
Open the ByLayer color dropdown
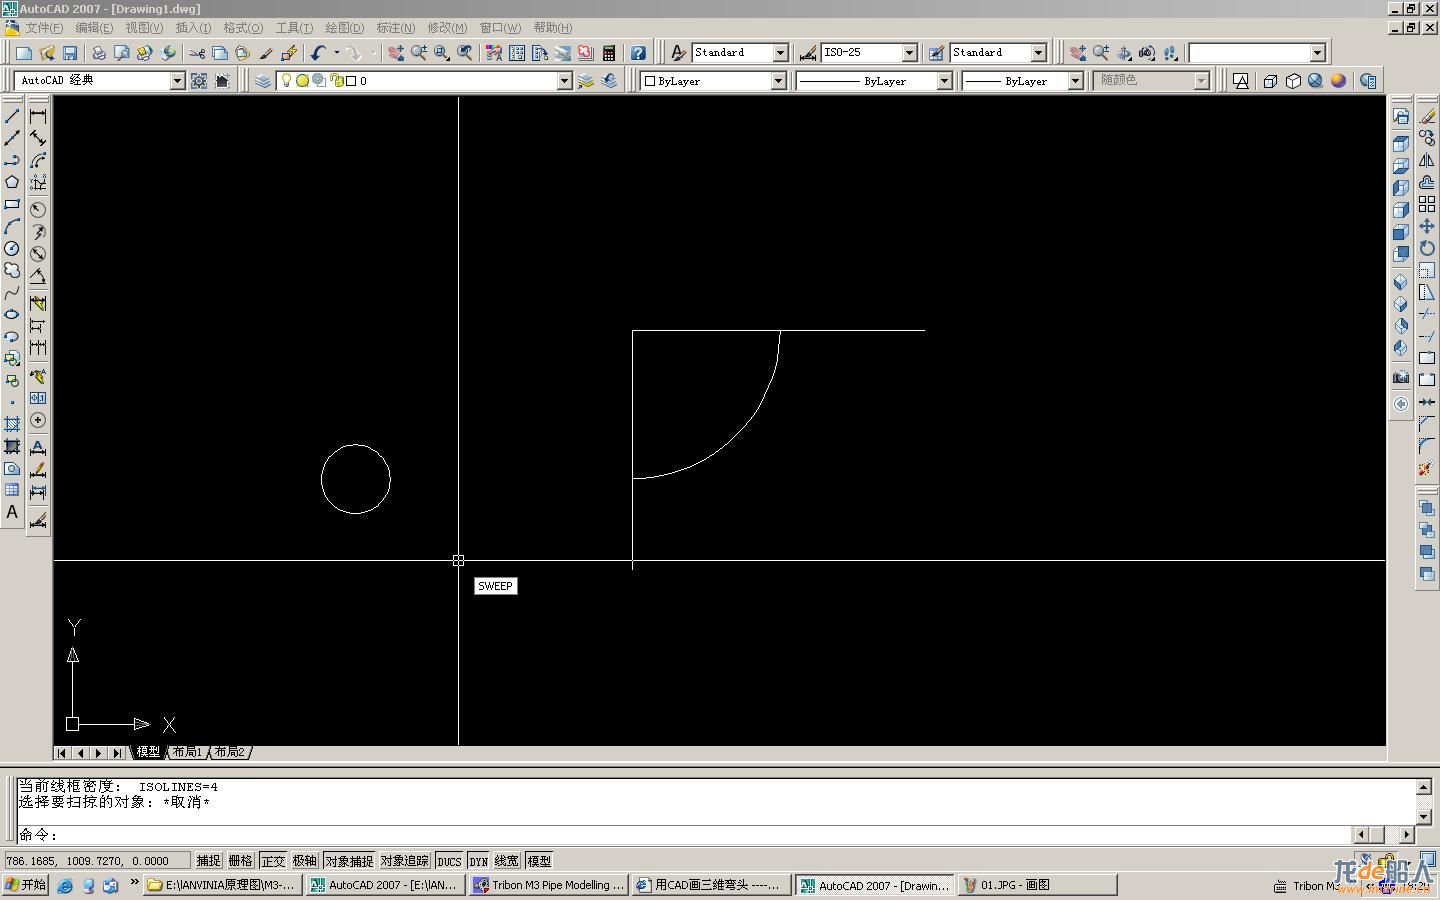coord(778,81)
